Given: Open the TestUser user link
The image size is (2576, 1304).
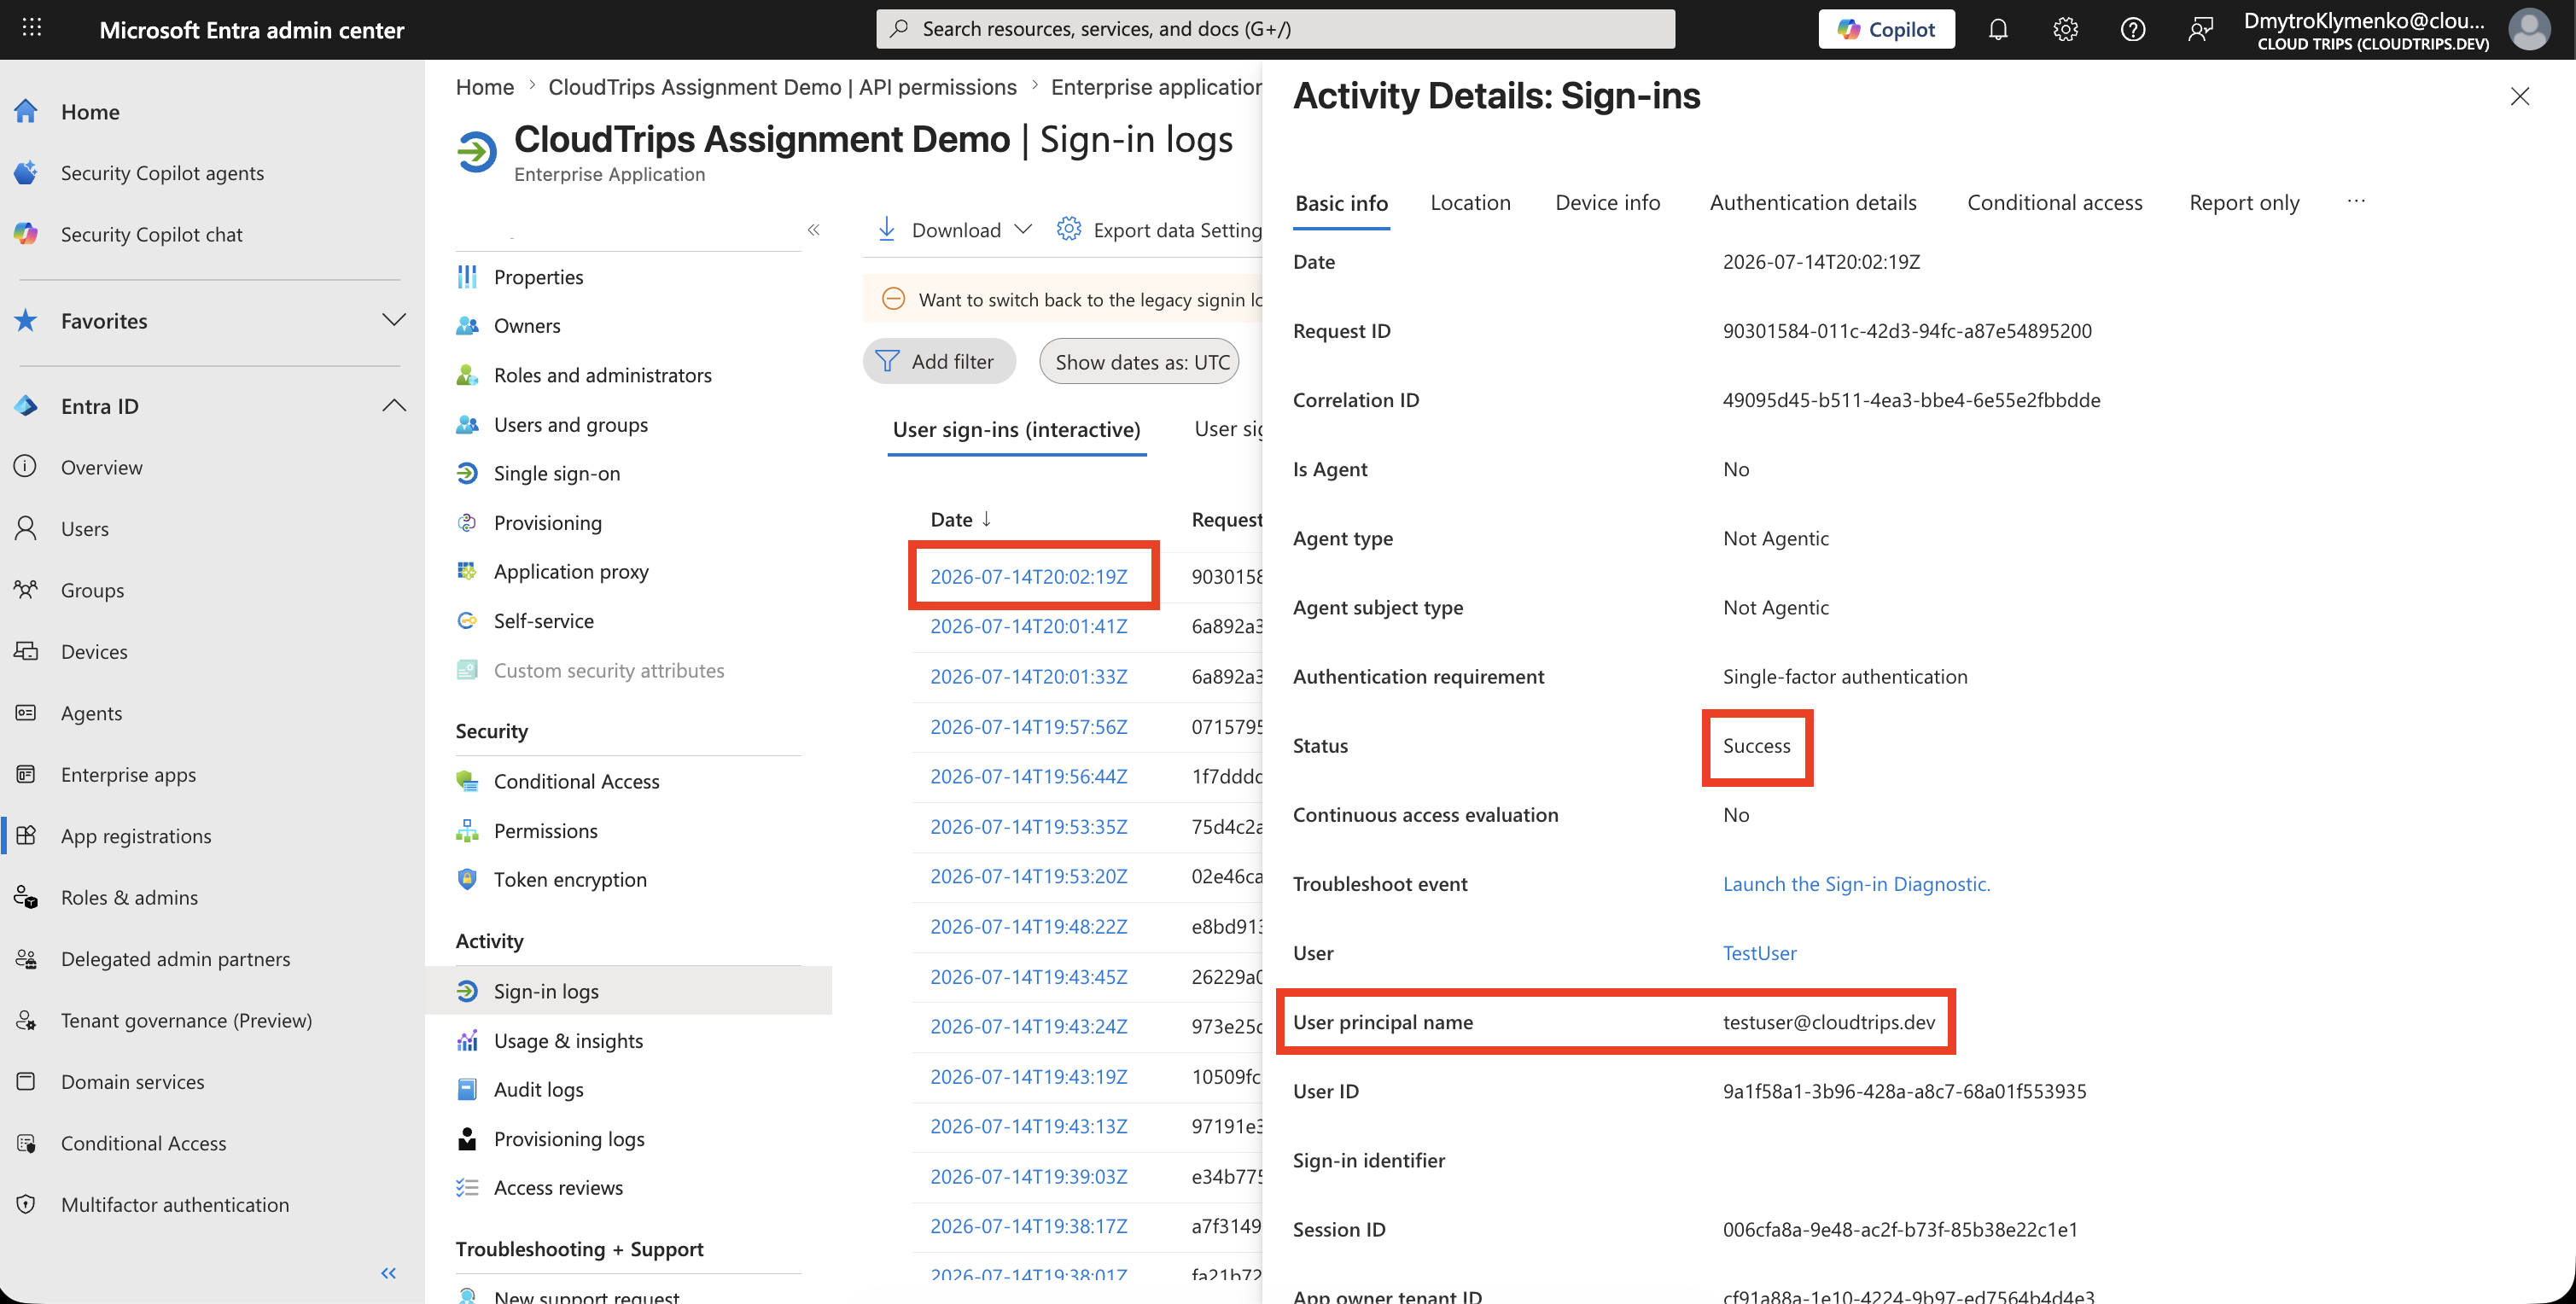Looking at the screenshot, I should tap(1759, 952).
